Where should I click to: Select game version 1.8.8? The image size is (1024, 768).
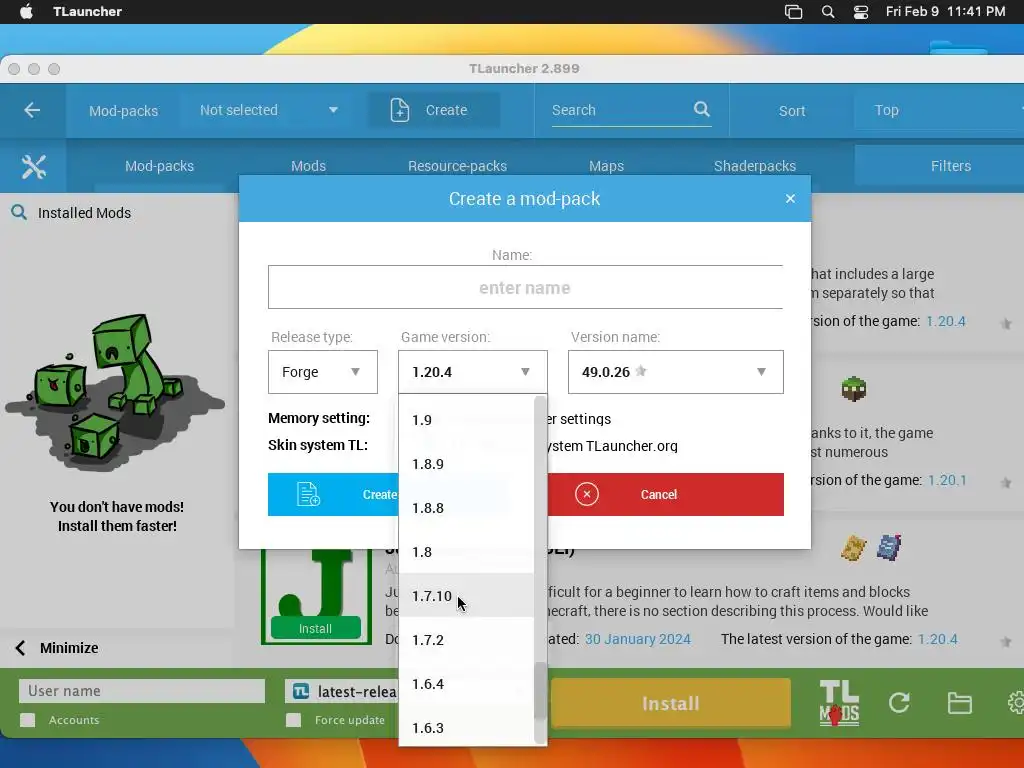click(x=466, y=507)
